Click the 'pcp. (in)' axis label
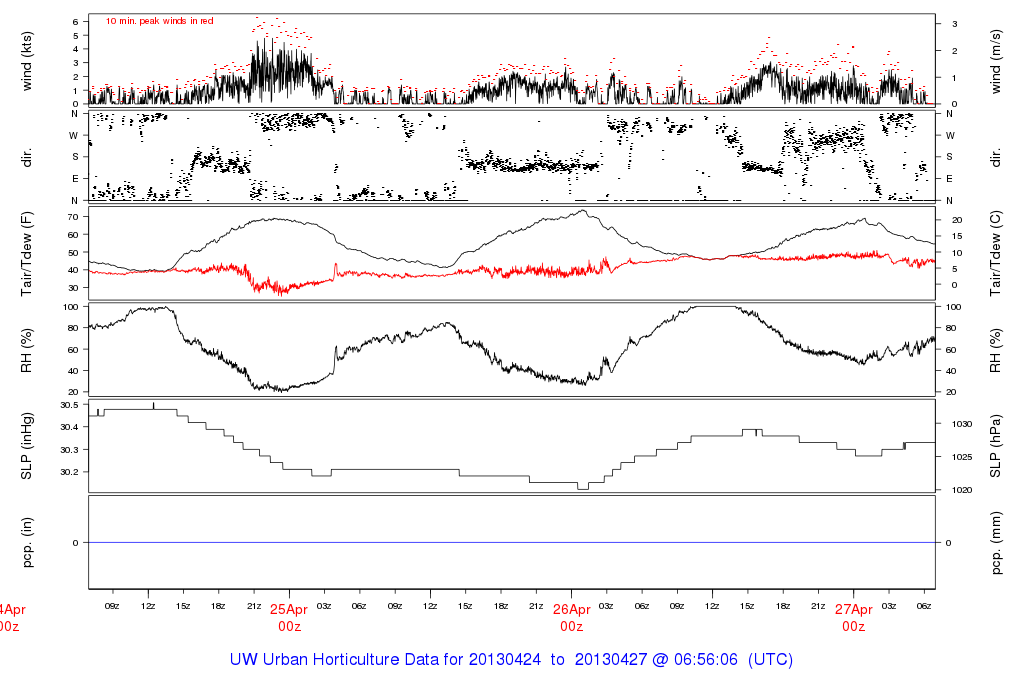 click(x=27, y=543)
